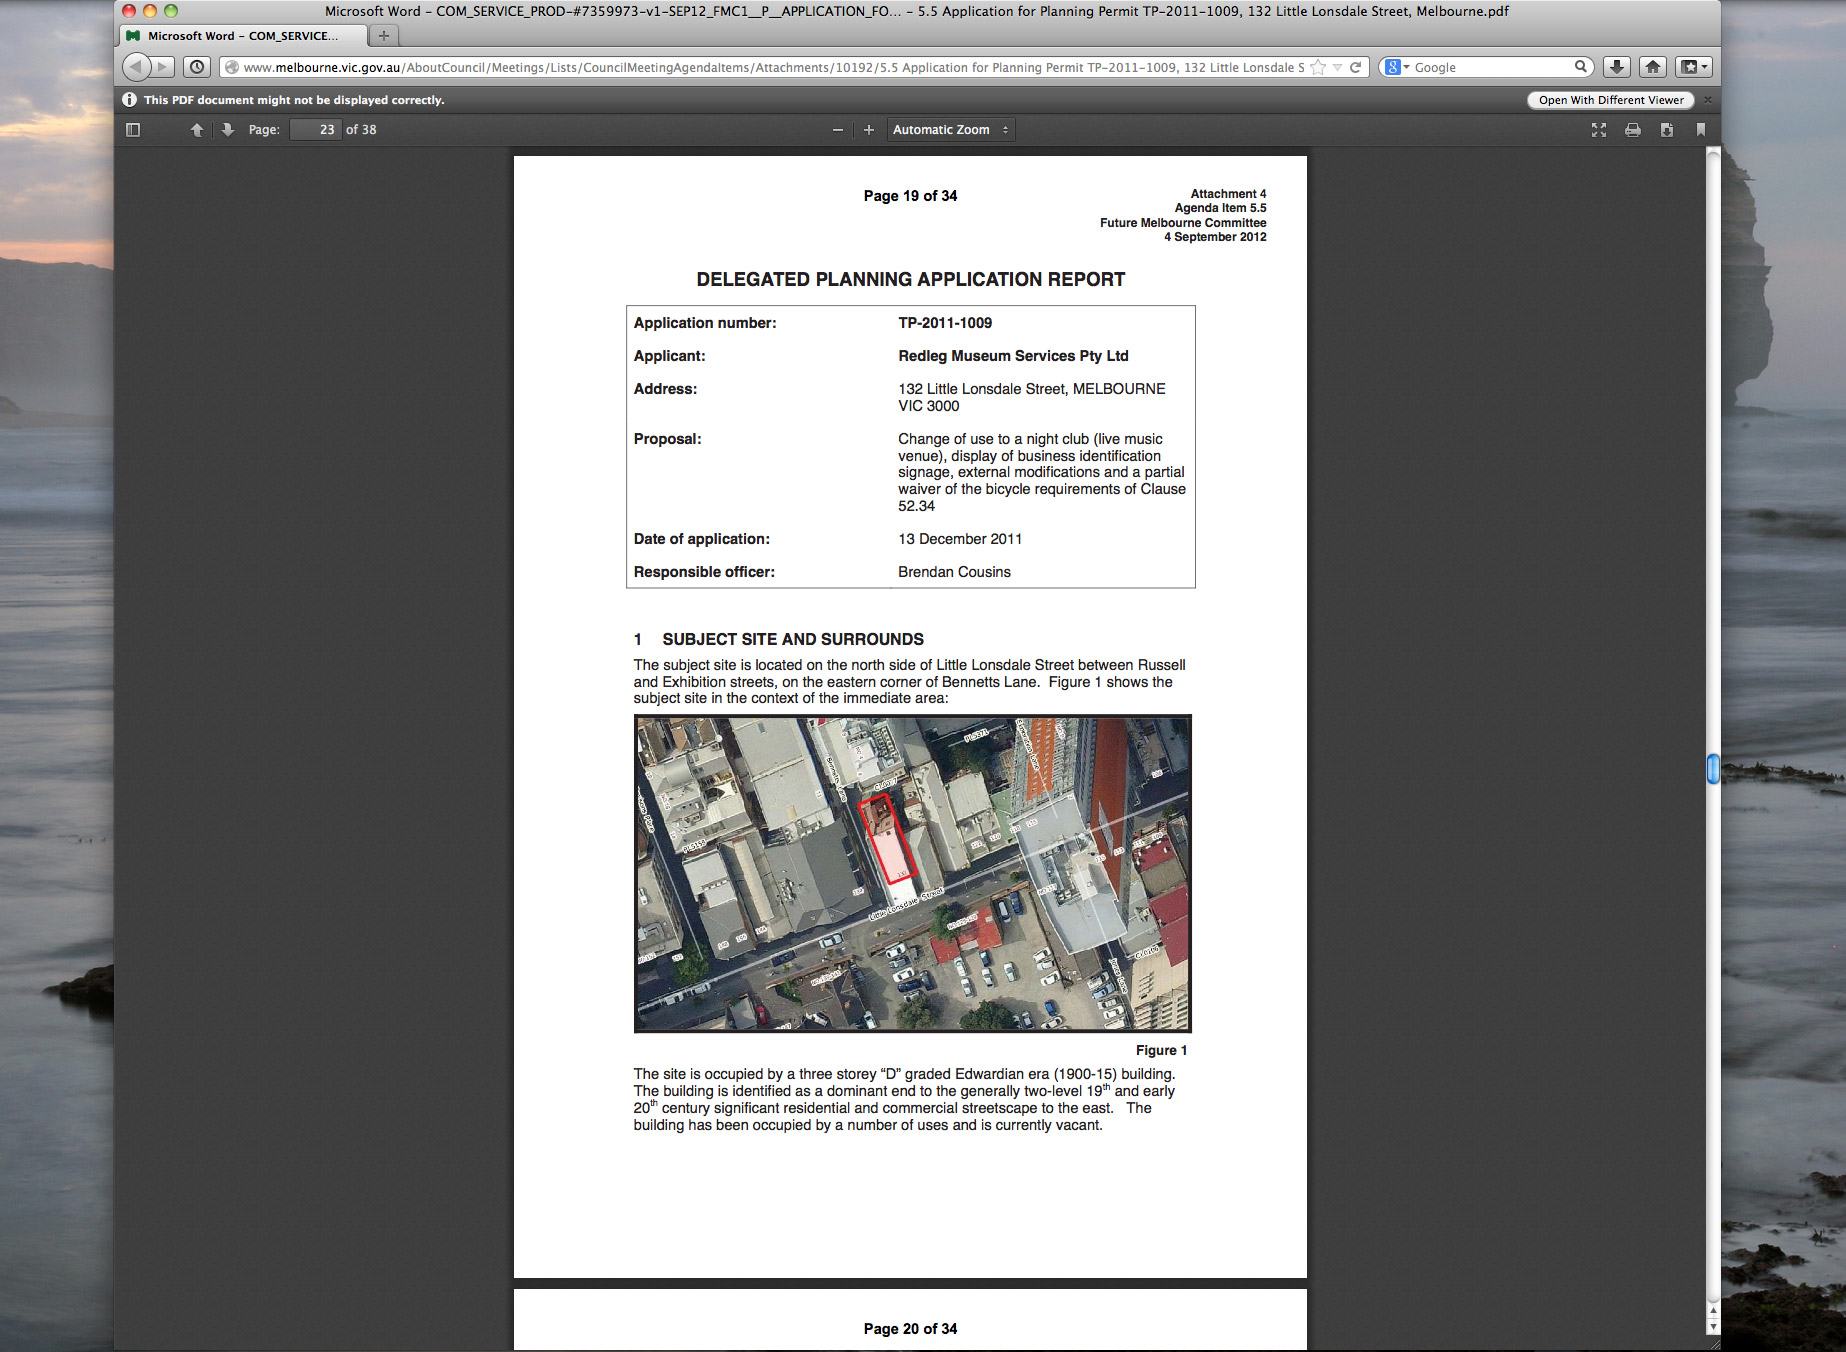This screenshot has height=1352, width=1846.
Task: Select the Microsoft Word PDF tab
Action: (242, 36)
